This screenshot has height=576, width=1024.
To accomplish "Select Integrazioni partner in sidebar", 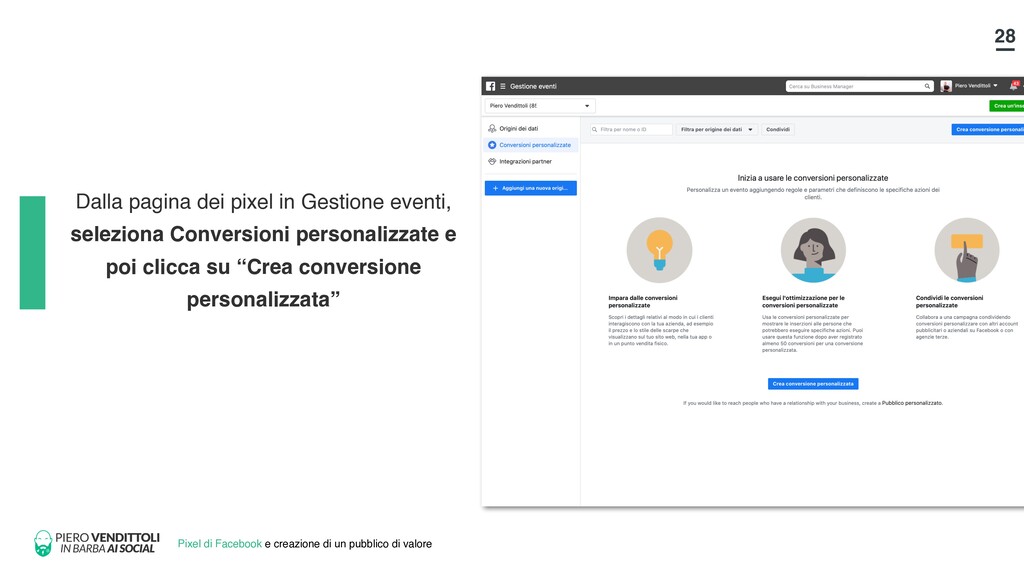I will [526, 161].
